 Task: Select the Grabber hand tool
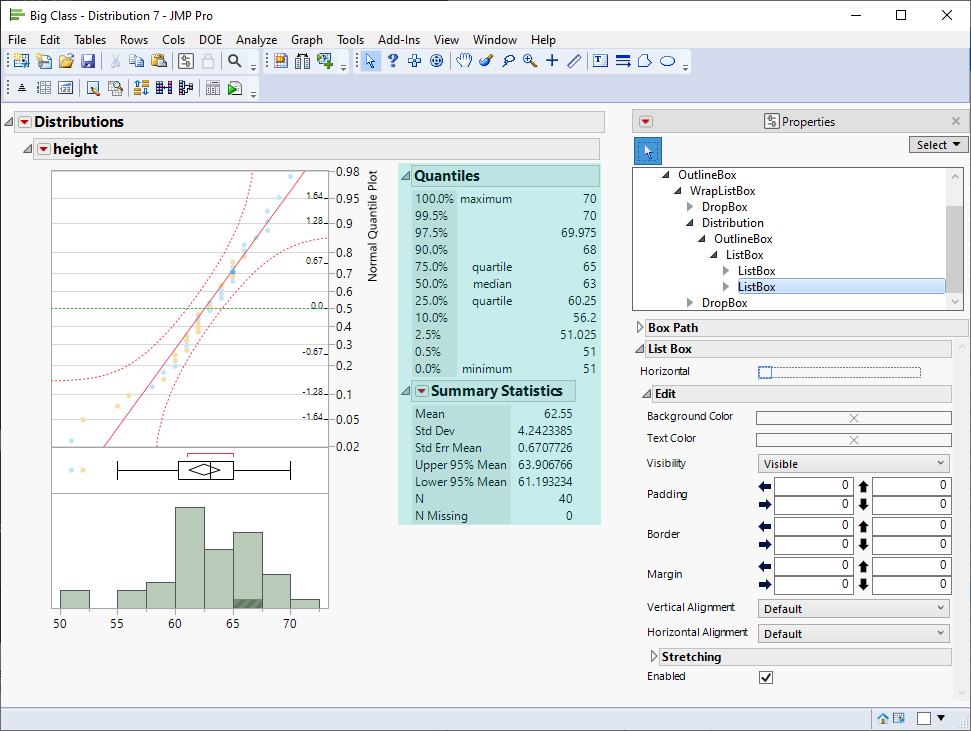pyautogui.click(x=464, y=61)
